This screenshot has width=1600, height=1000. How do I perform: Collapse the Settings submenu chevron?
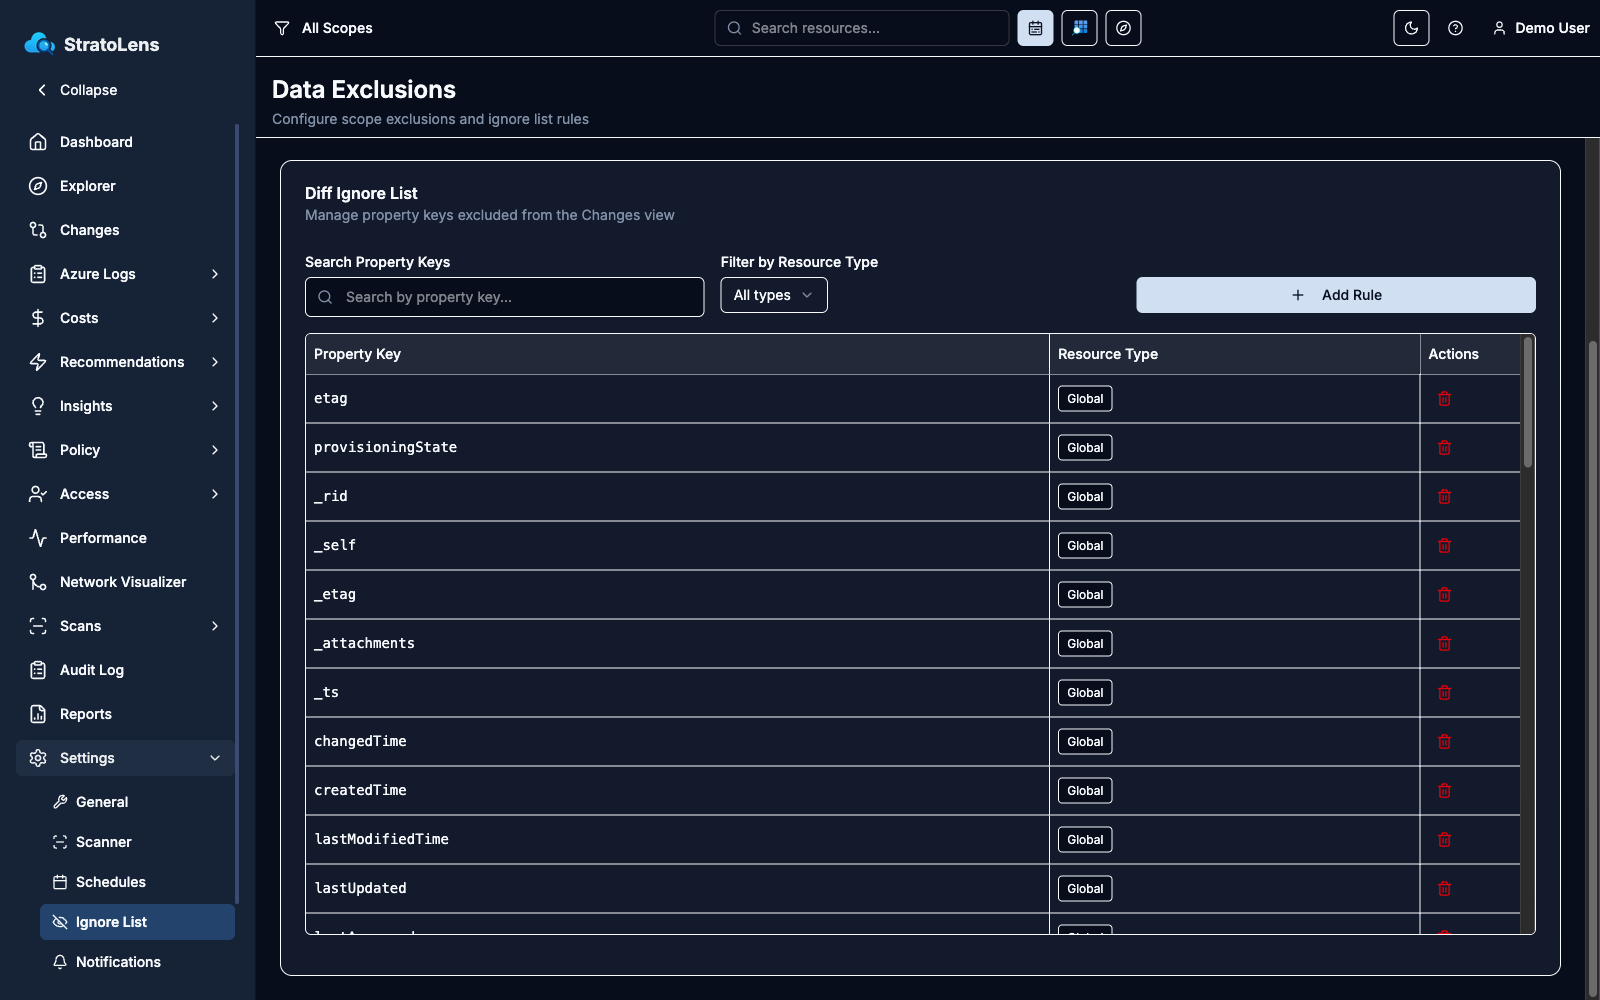(x=215, y=758)
